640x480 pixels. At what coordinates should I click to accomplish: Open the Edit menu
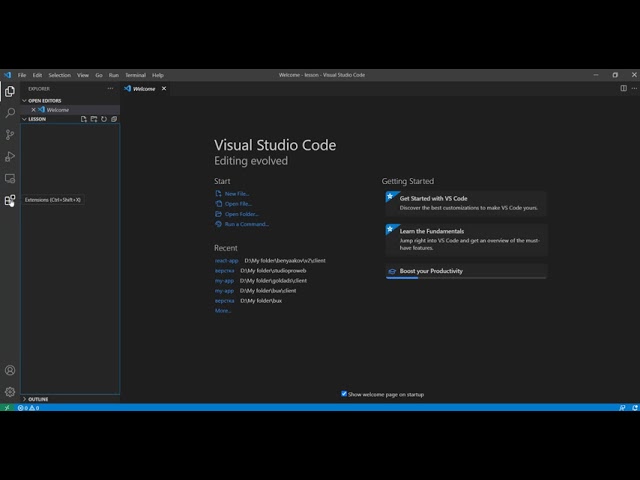tap(37, 75)
